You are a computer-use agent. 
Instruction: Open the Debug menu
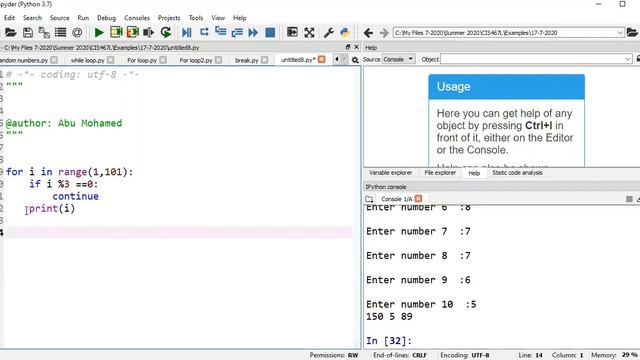[107, 18]
